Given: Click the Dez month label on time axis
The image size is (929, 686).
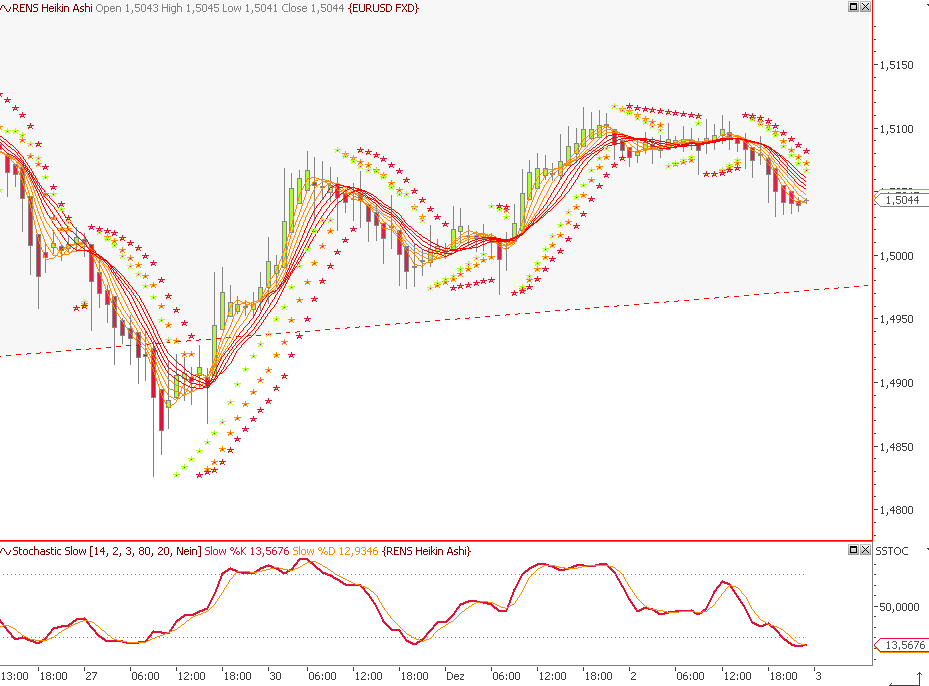Looking at the screenshot, I should (x=455, y=676).
